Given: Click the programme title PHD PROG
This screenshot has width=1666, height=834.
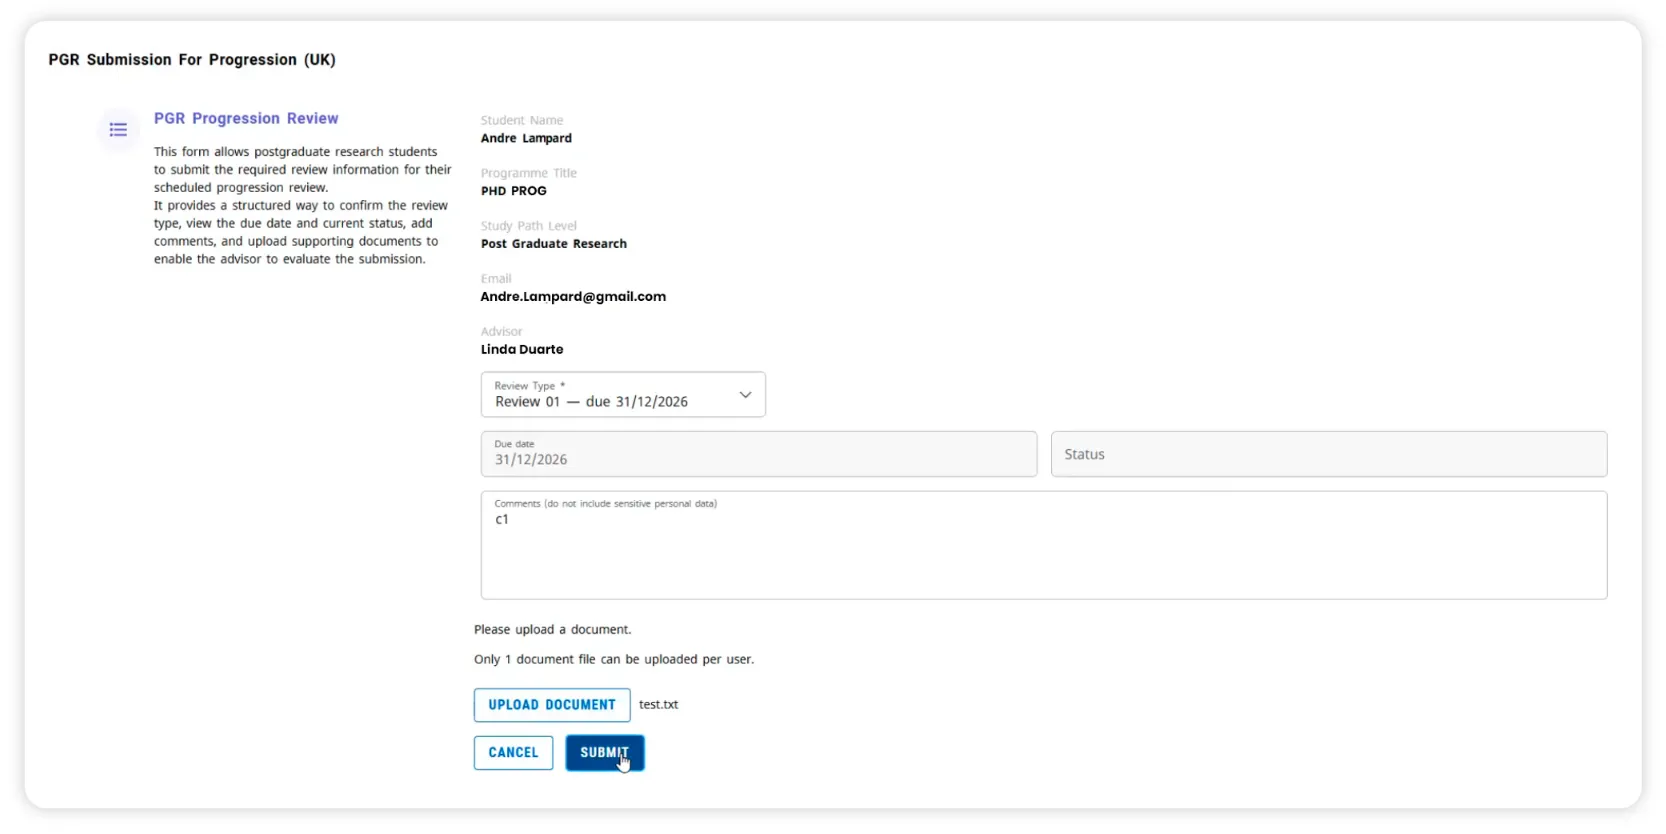Looking at the screenshot, I should 514,191.
